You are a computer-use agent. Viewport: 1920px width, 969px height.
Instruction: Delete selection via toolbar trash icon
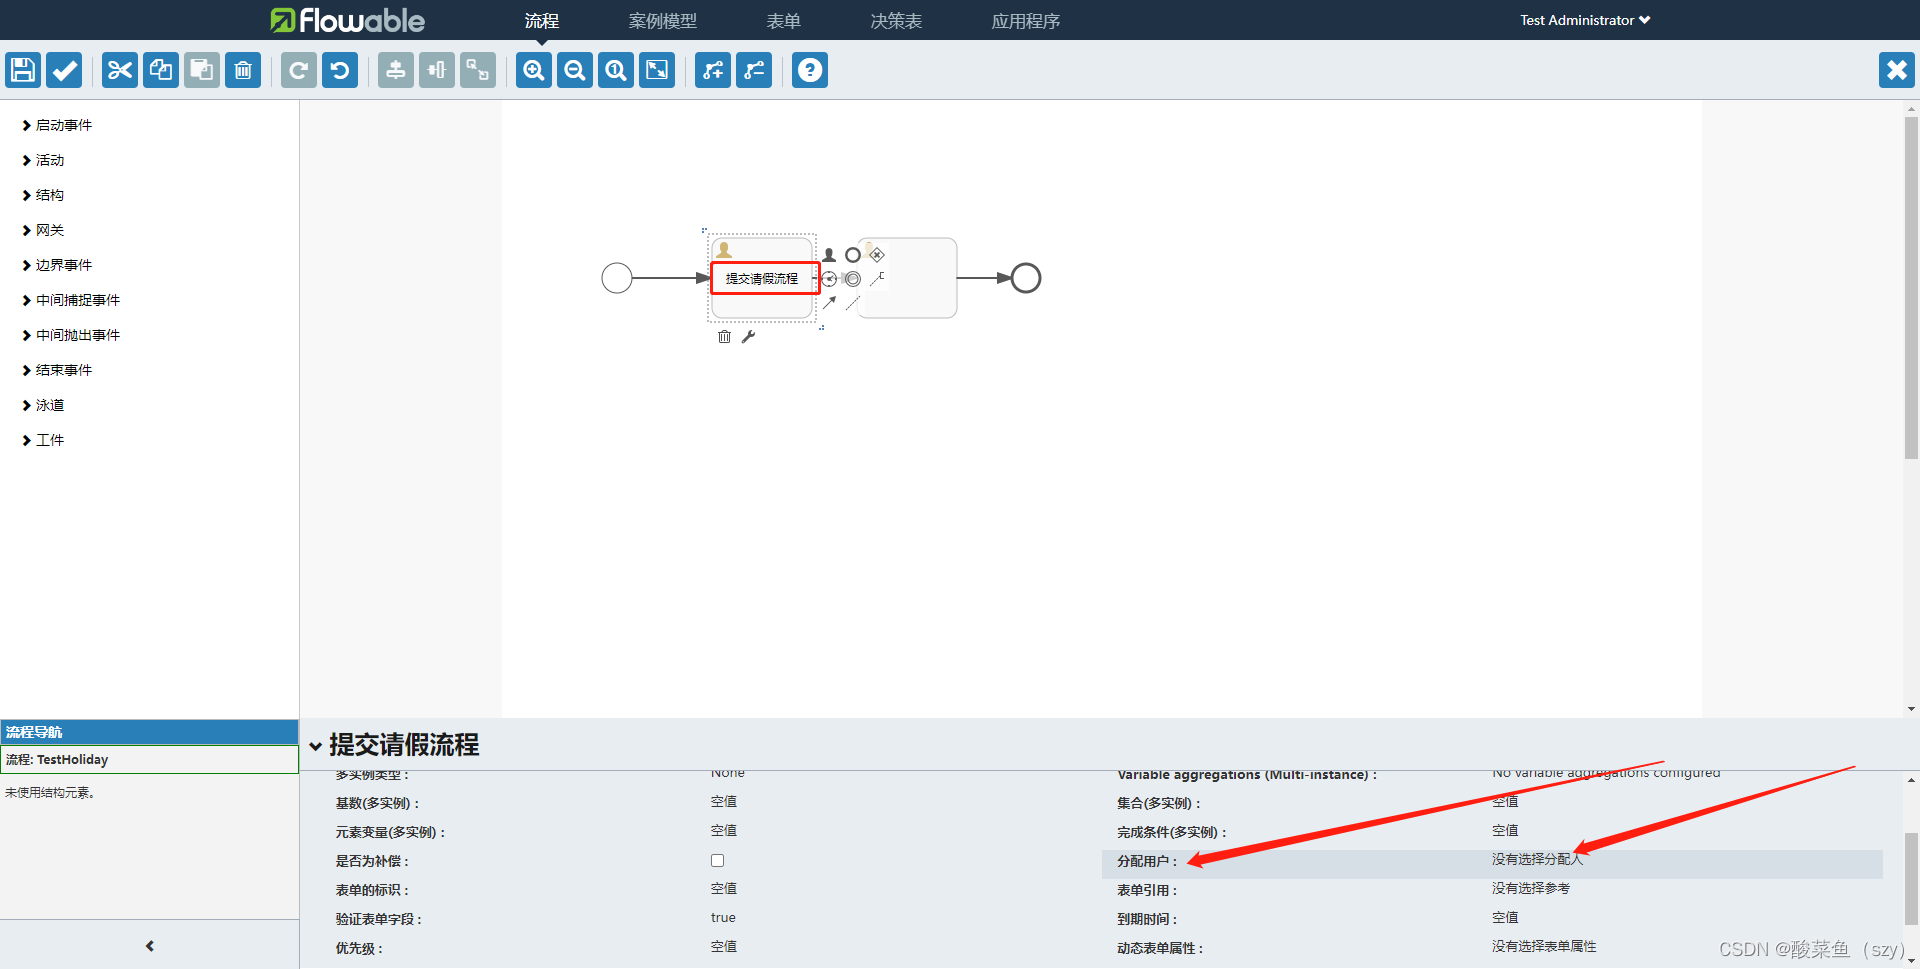point(243,70)
